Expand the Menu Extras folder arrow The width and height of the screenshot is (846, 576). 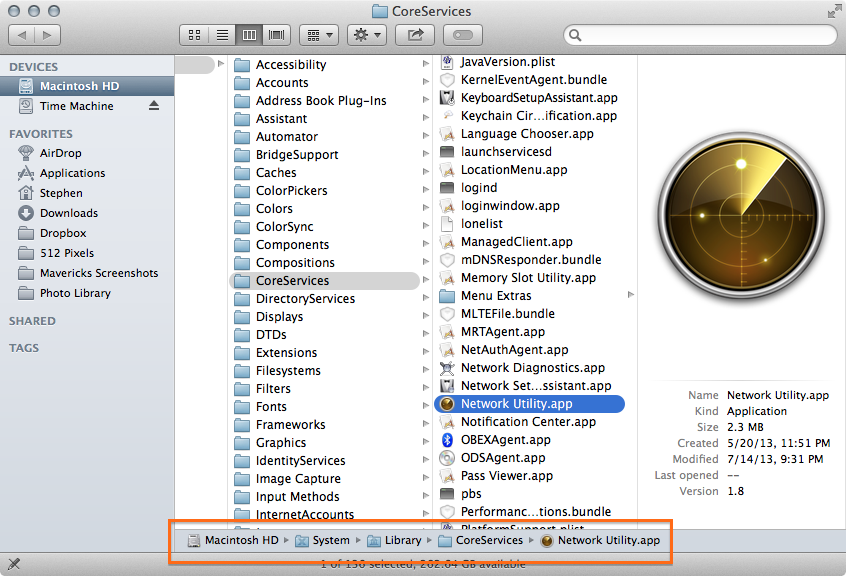pos(630,294)
